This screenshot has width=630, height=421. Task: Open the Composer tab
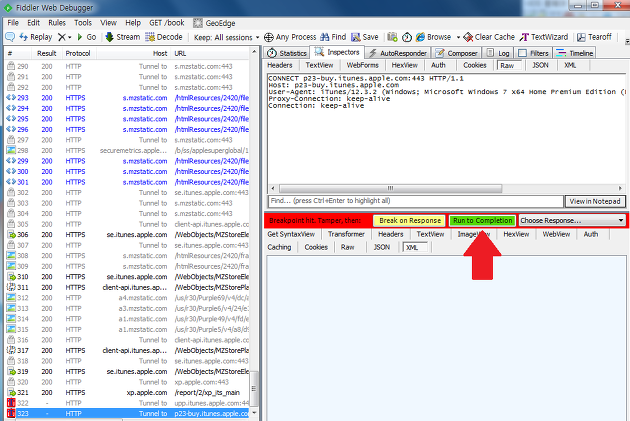(x=457, y=53)
